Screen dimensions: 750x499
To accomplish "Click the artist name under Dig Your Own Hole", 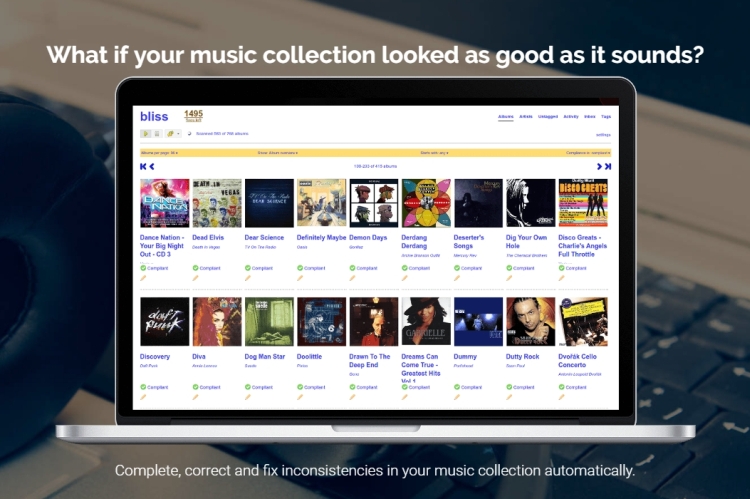I will pos(526,255).
